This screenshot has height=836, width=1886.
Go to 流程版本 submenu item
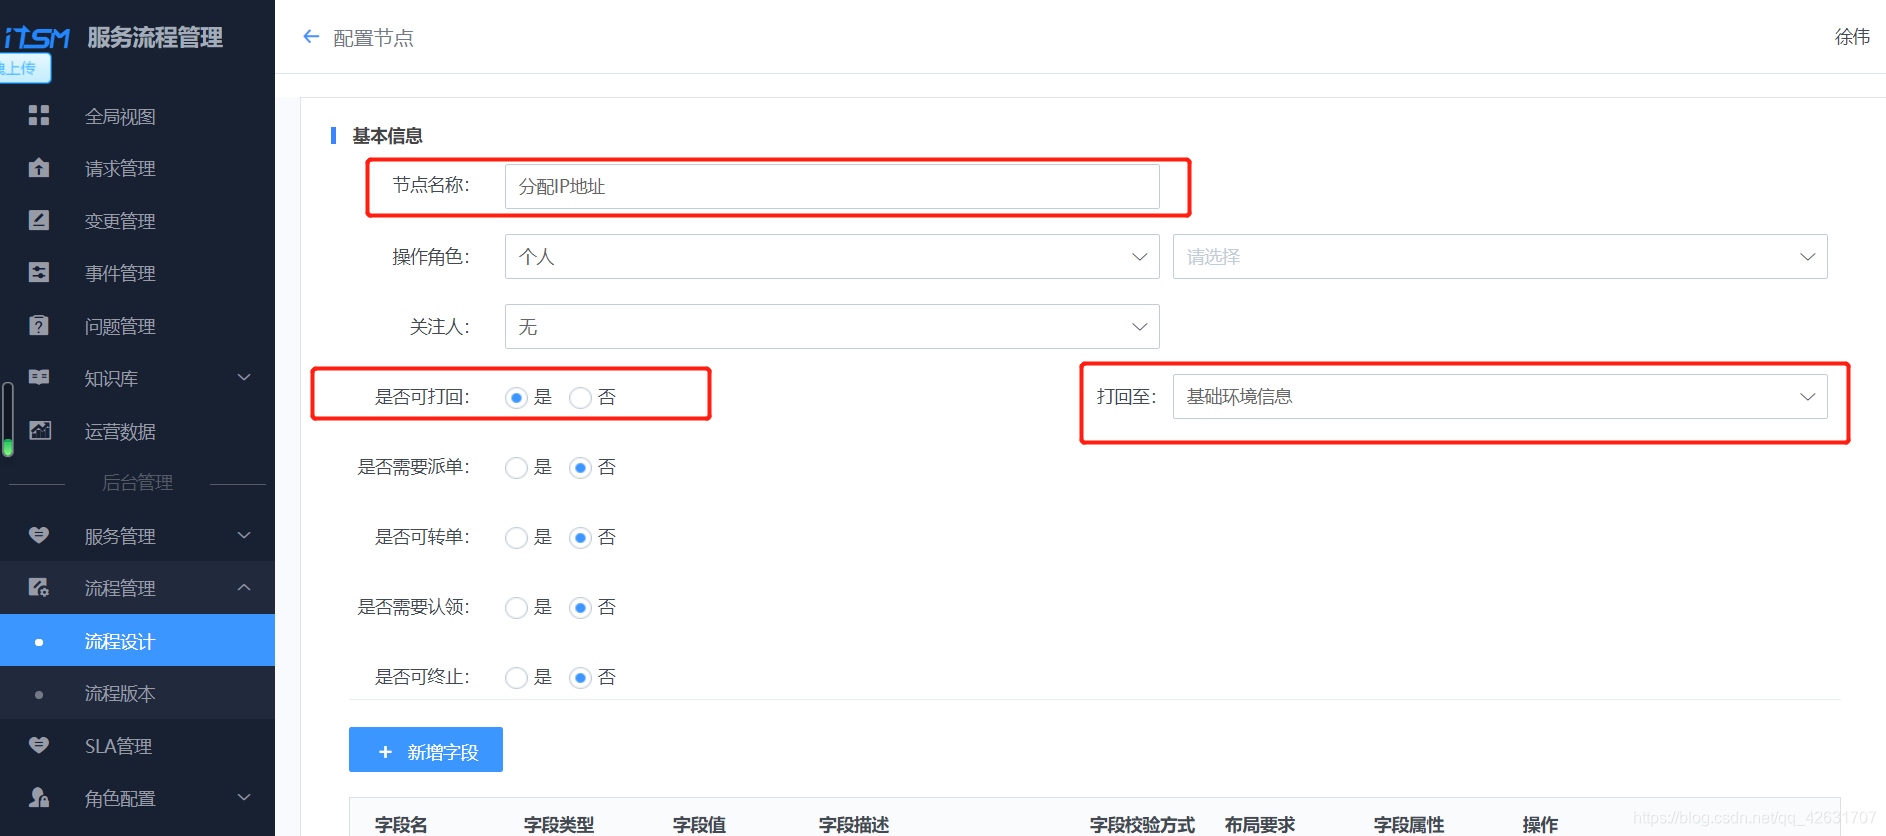click(x=137, y=693)
